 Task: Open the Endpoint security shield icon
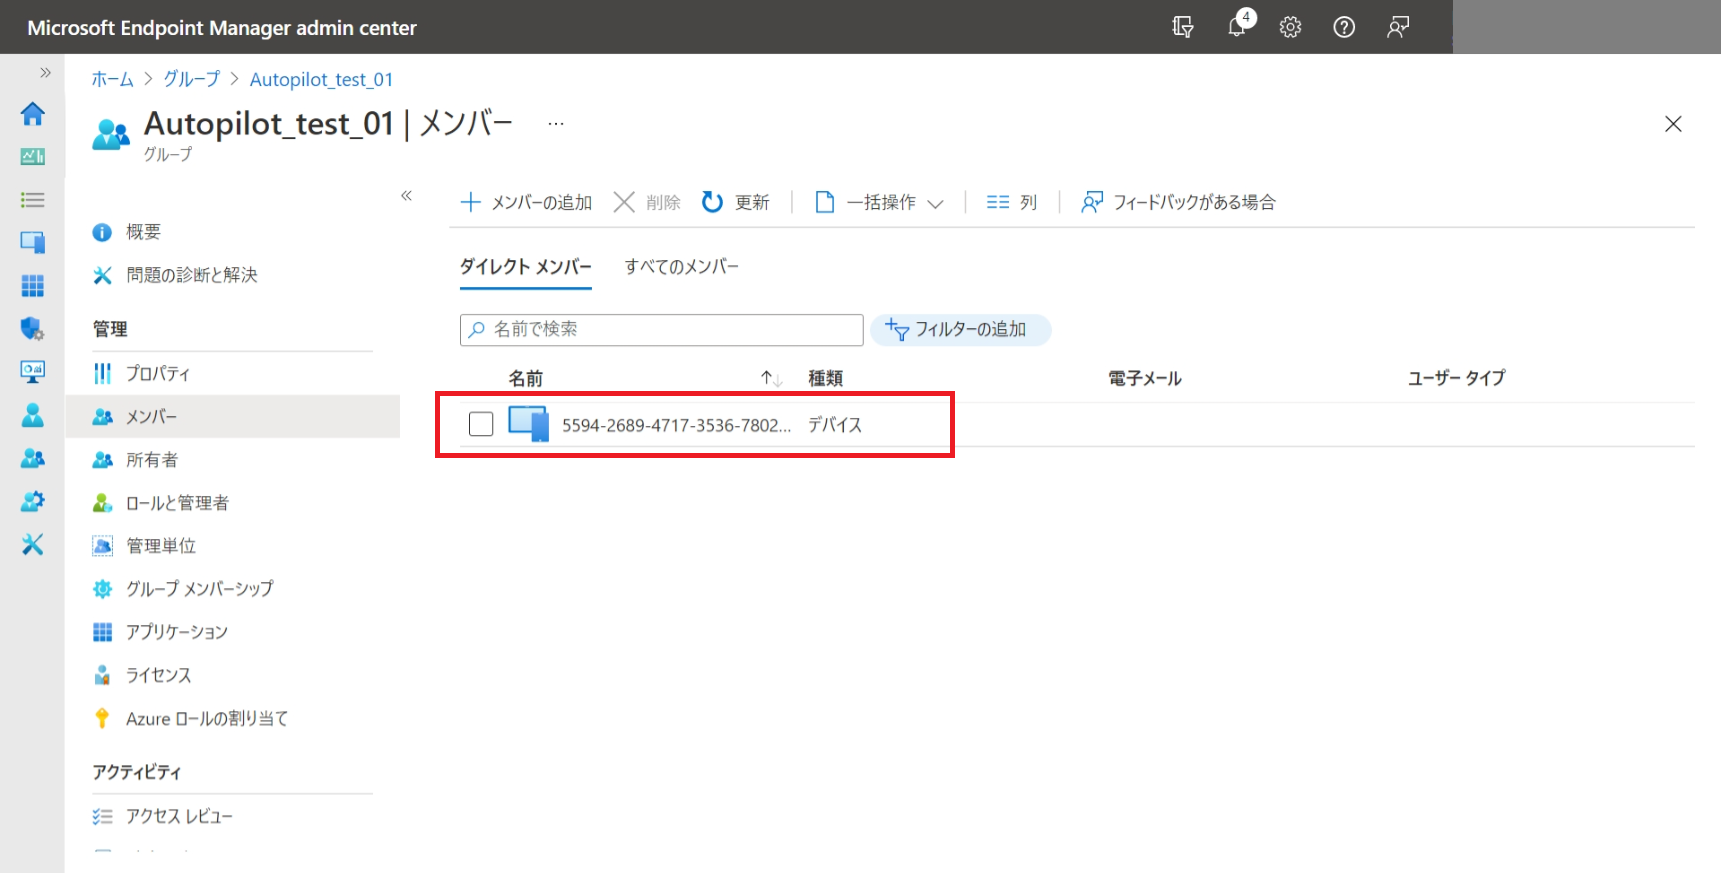click(x=33, y=328)
